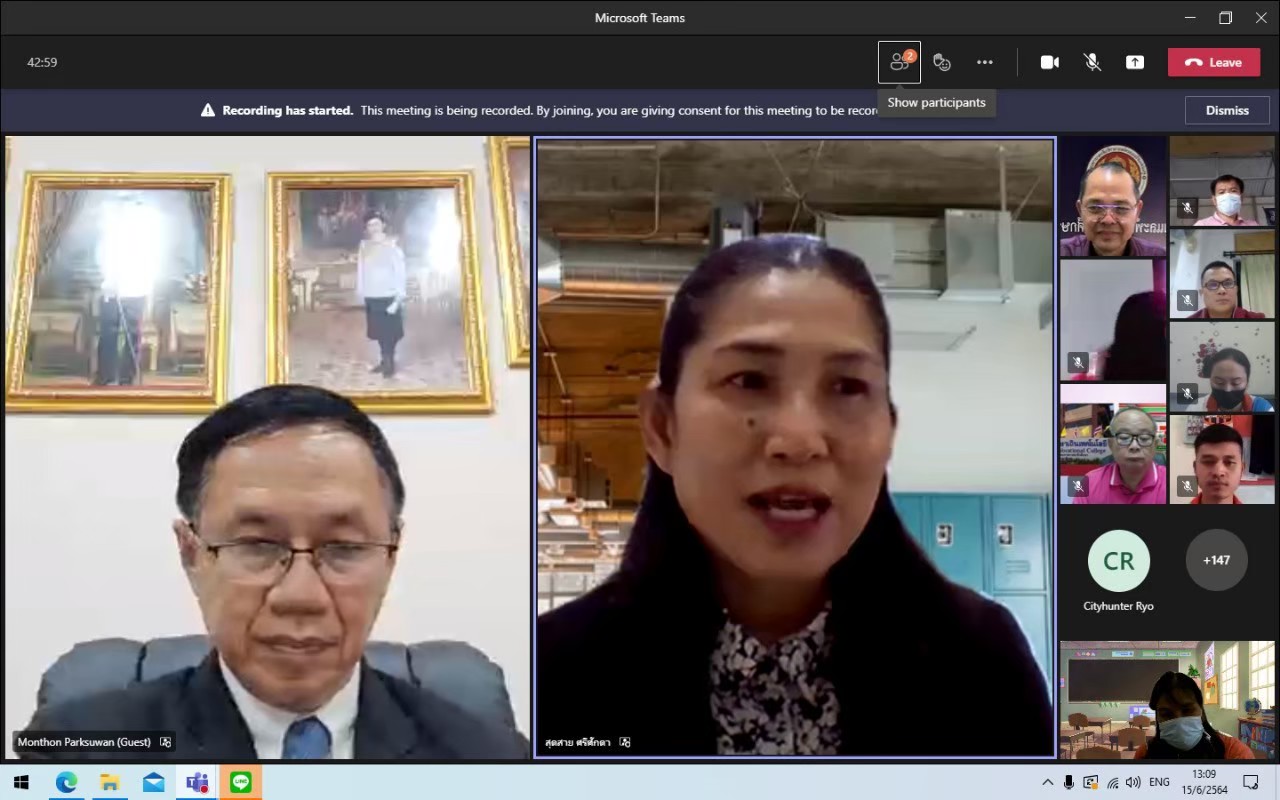Image resolution: width=1280 pixels, height=800 pixels.
Task: Show hidden system tray icons
Action: pyautogui.click(x=1047, y=782)
